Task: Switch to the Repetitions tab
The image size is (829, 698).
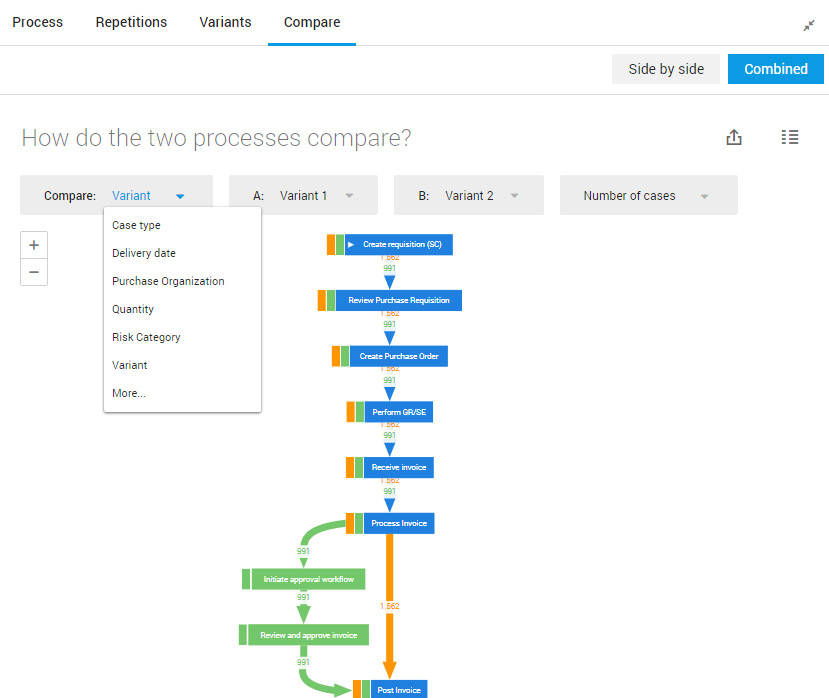Action: click(x=131, y=22)
